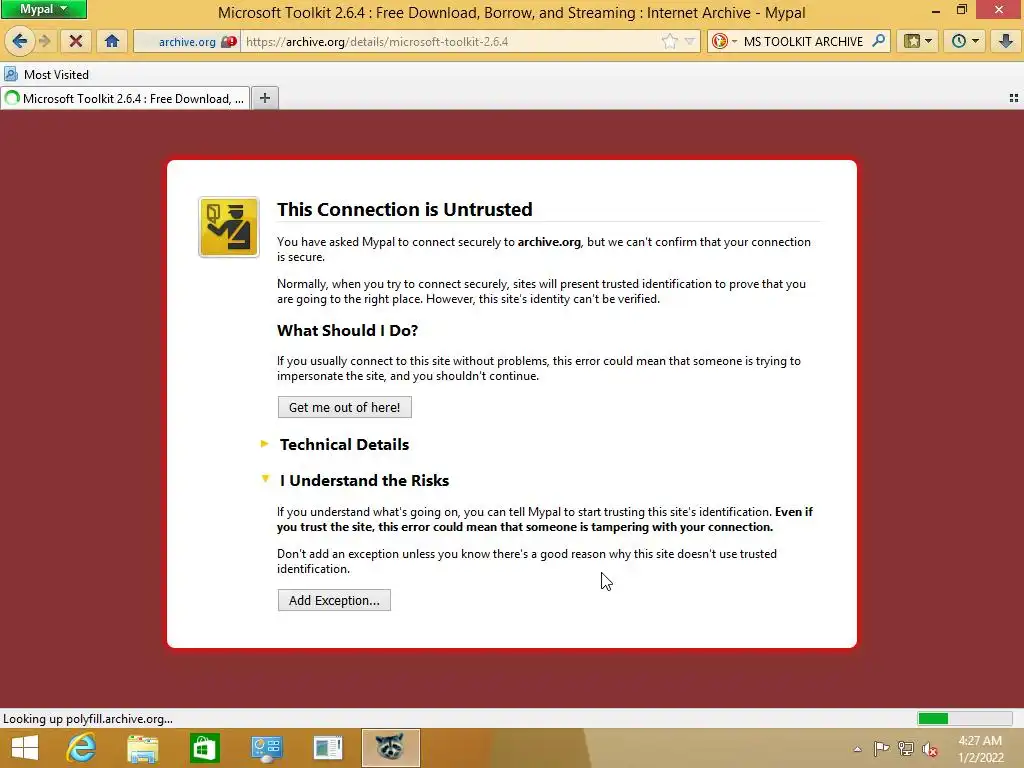Open the Downloads arrow button
The height and width of the screenshot is (768, 1024).
[x=1006, y=42]
